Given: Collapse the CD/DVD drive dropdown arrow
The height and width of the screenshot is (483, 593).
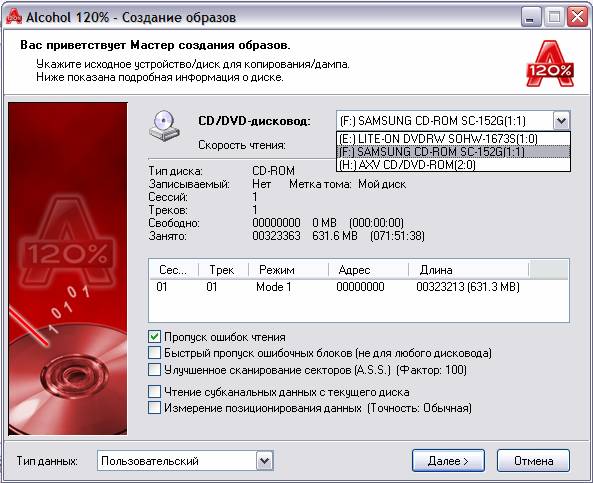Looking at the screenshot, I should point(561,121).
